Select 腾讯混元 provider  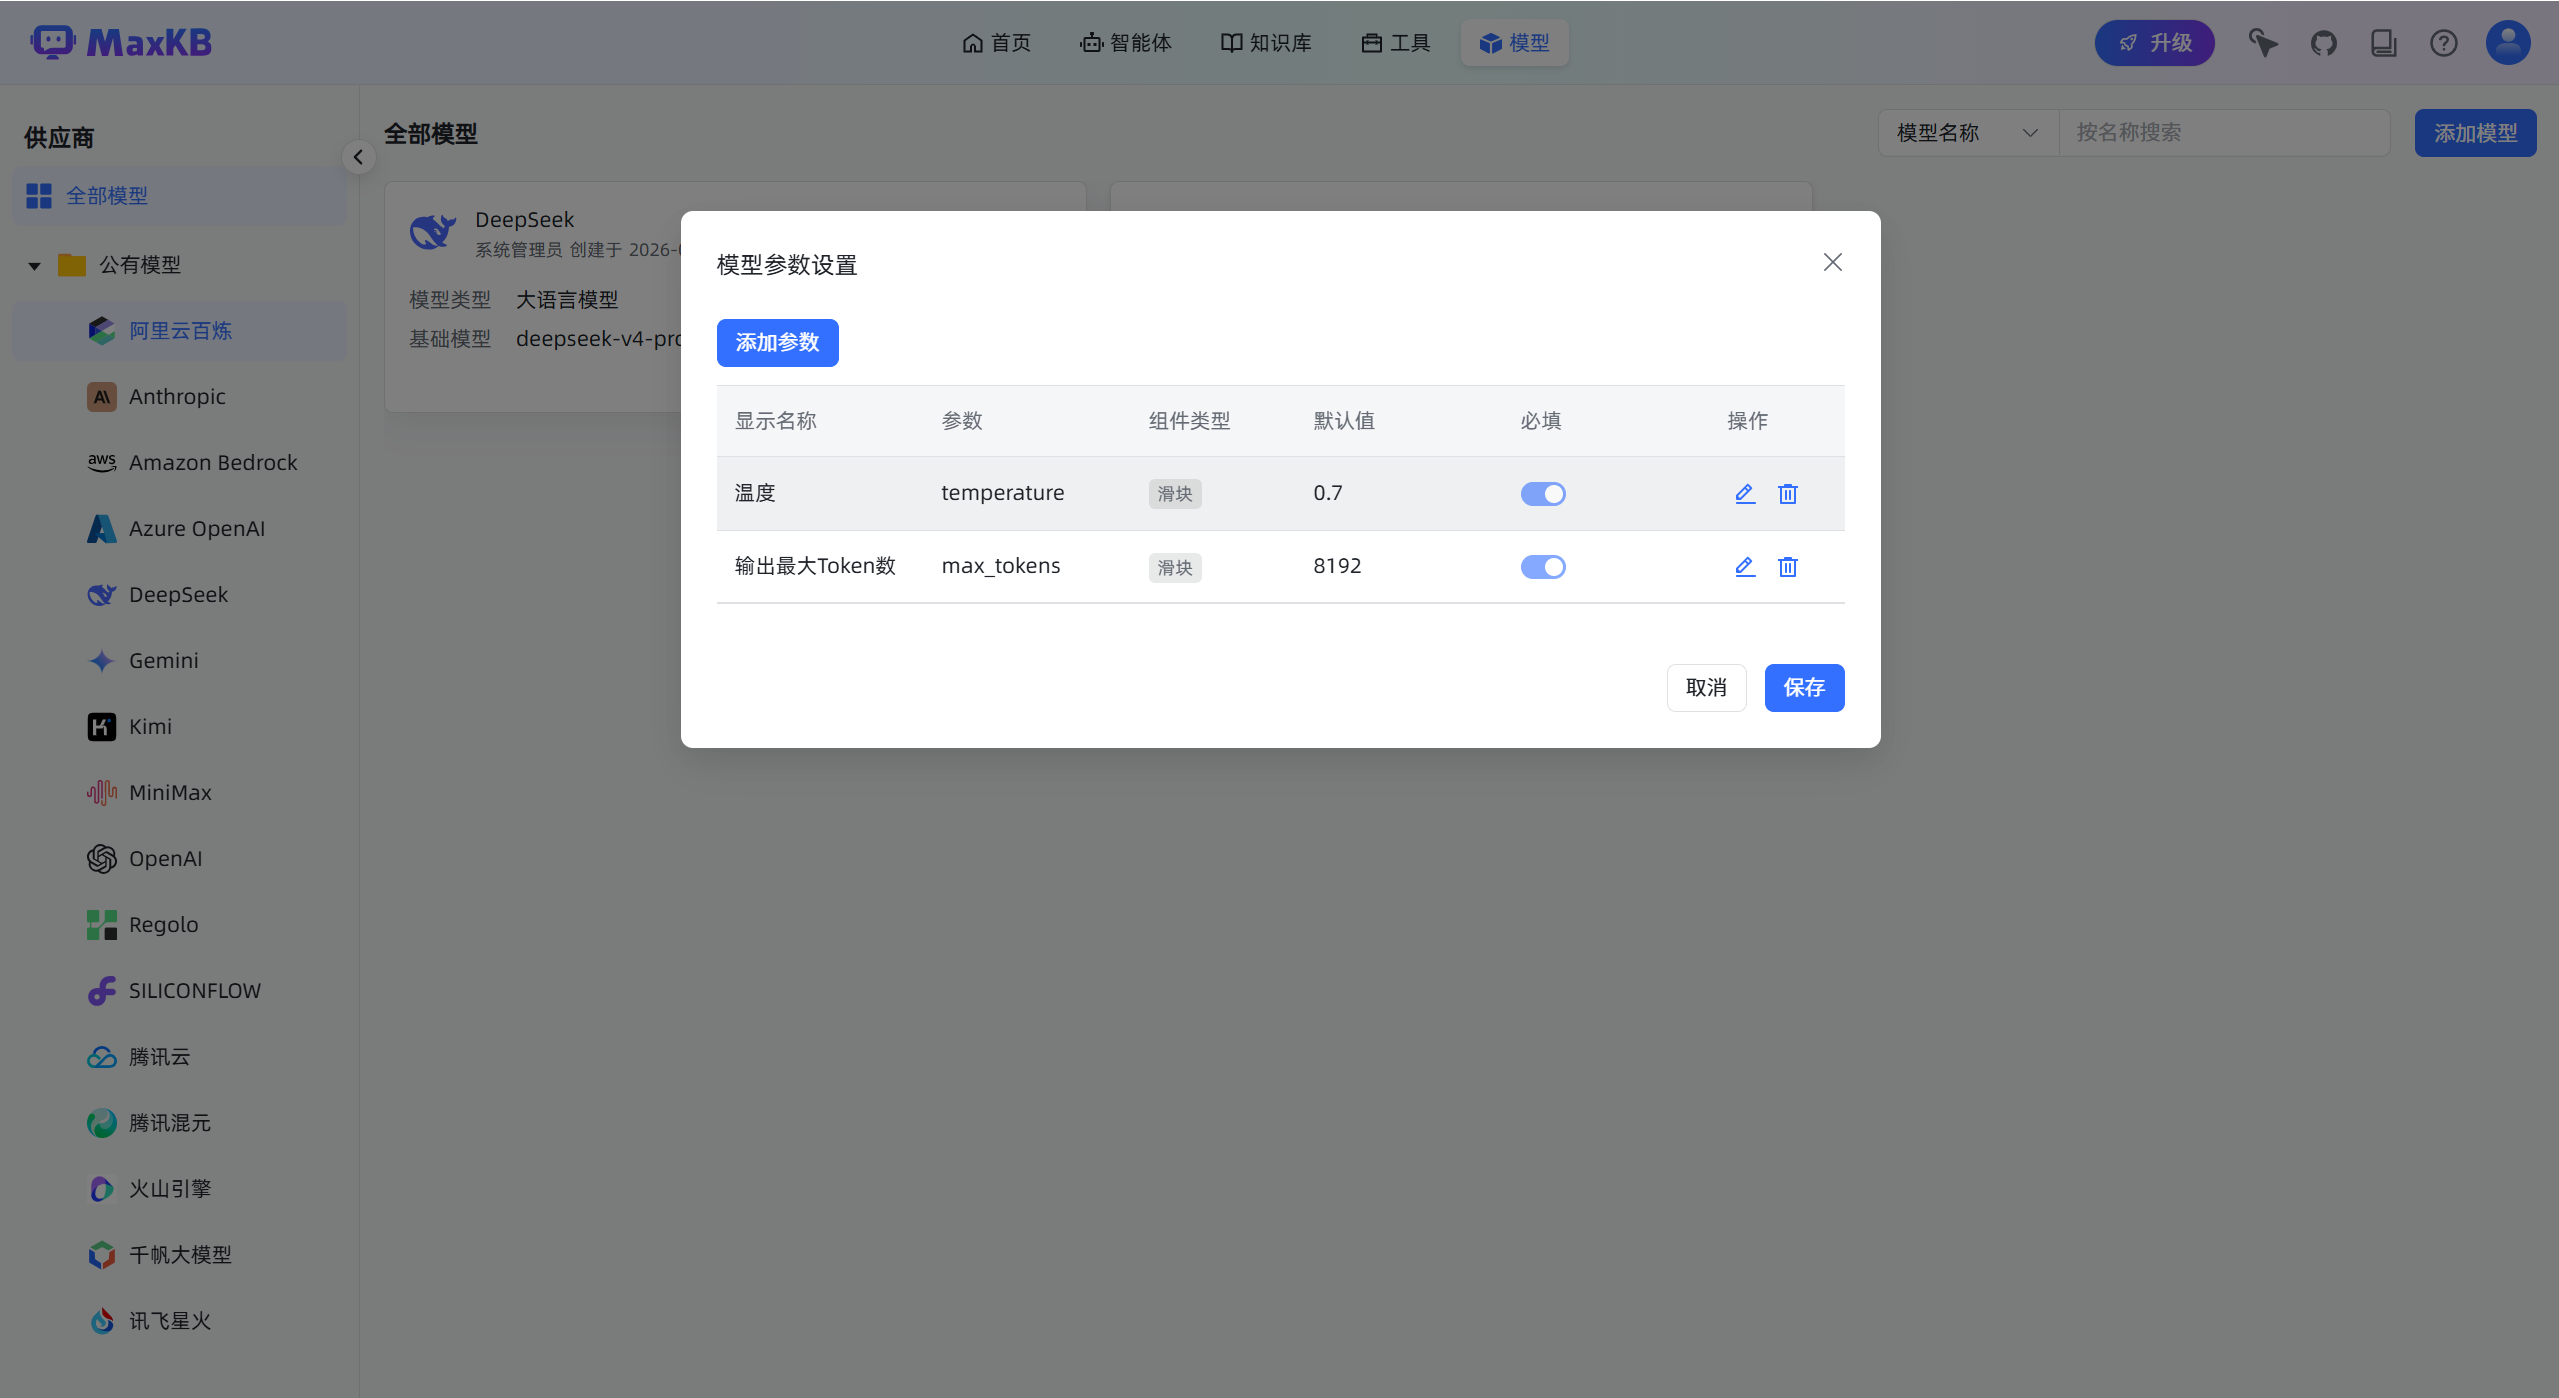(x=180, y=1123)
